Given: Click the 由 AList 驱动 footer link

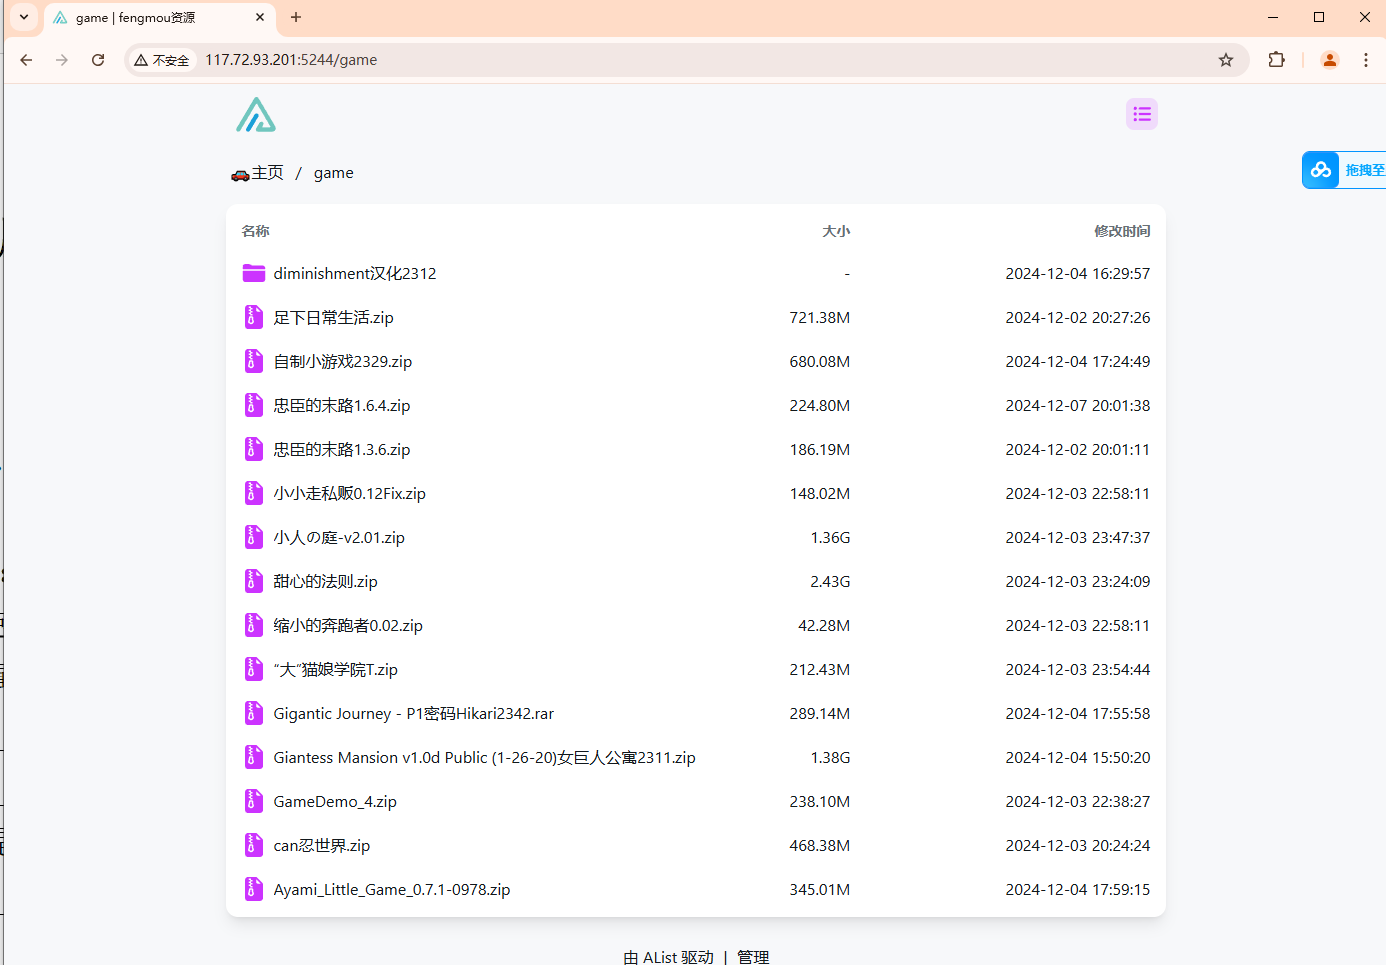Looking at the screenshot, I should tap(669, 957).
